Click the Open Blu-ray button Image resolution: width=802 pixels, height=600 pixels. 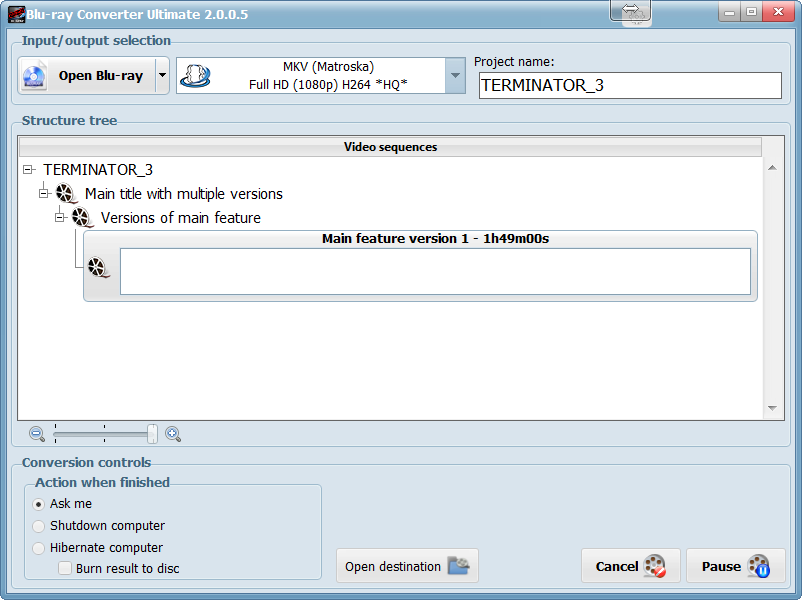[x=87, y=76]
